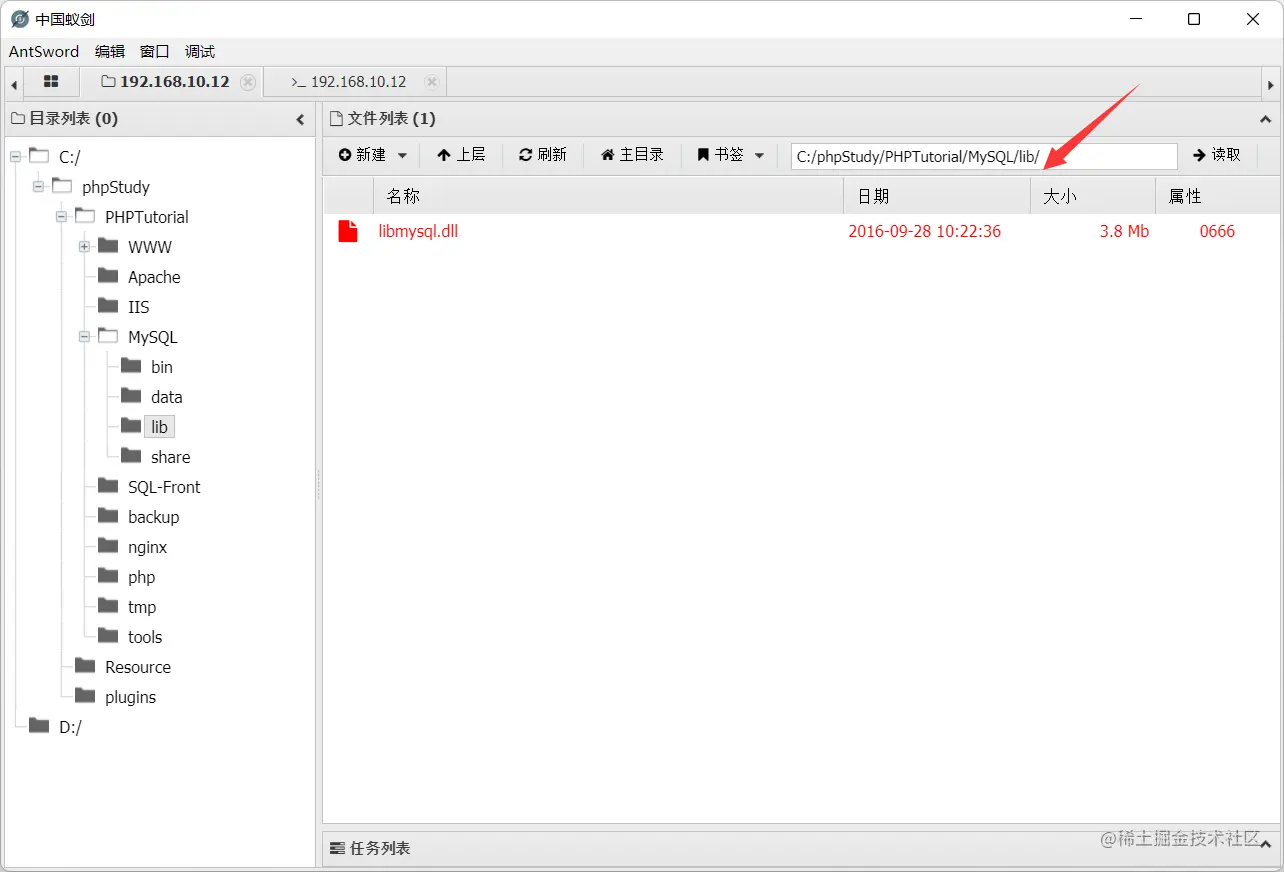This screenshot has width=1284, height=872.
Task: Collapse the phpStudy tree node
Action: point(39,186)
